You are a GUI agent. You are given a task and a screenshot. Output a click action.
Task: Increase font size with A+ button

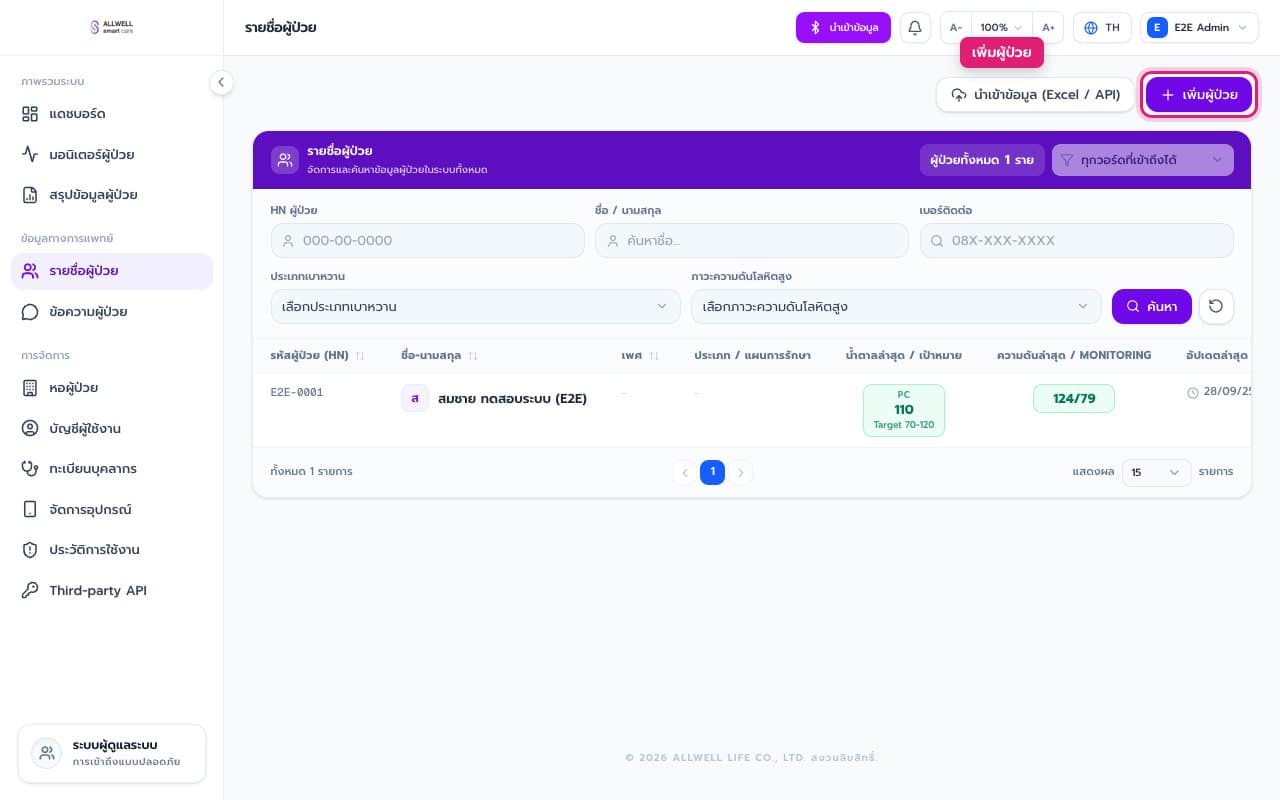coord(1048,27)
